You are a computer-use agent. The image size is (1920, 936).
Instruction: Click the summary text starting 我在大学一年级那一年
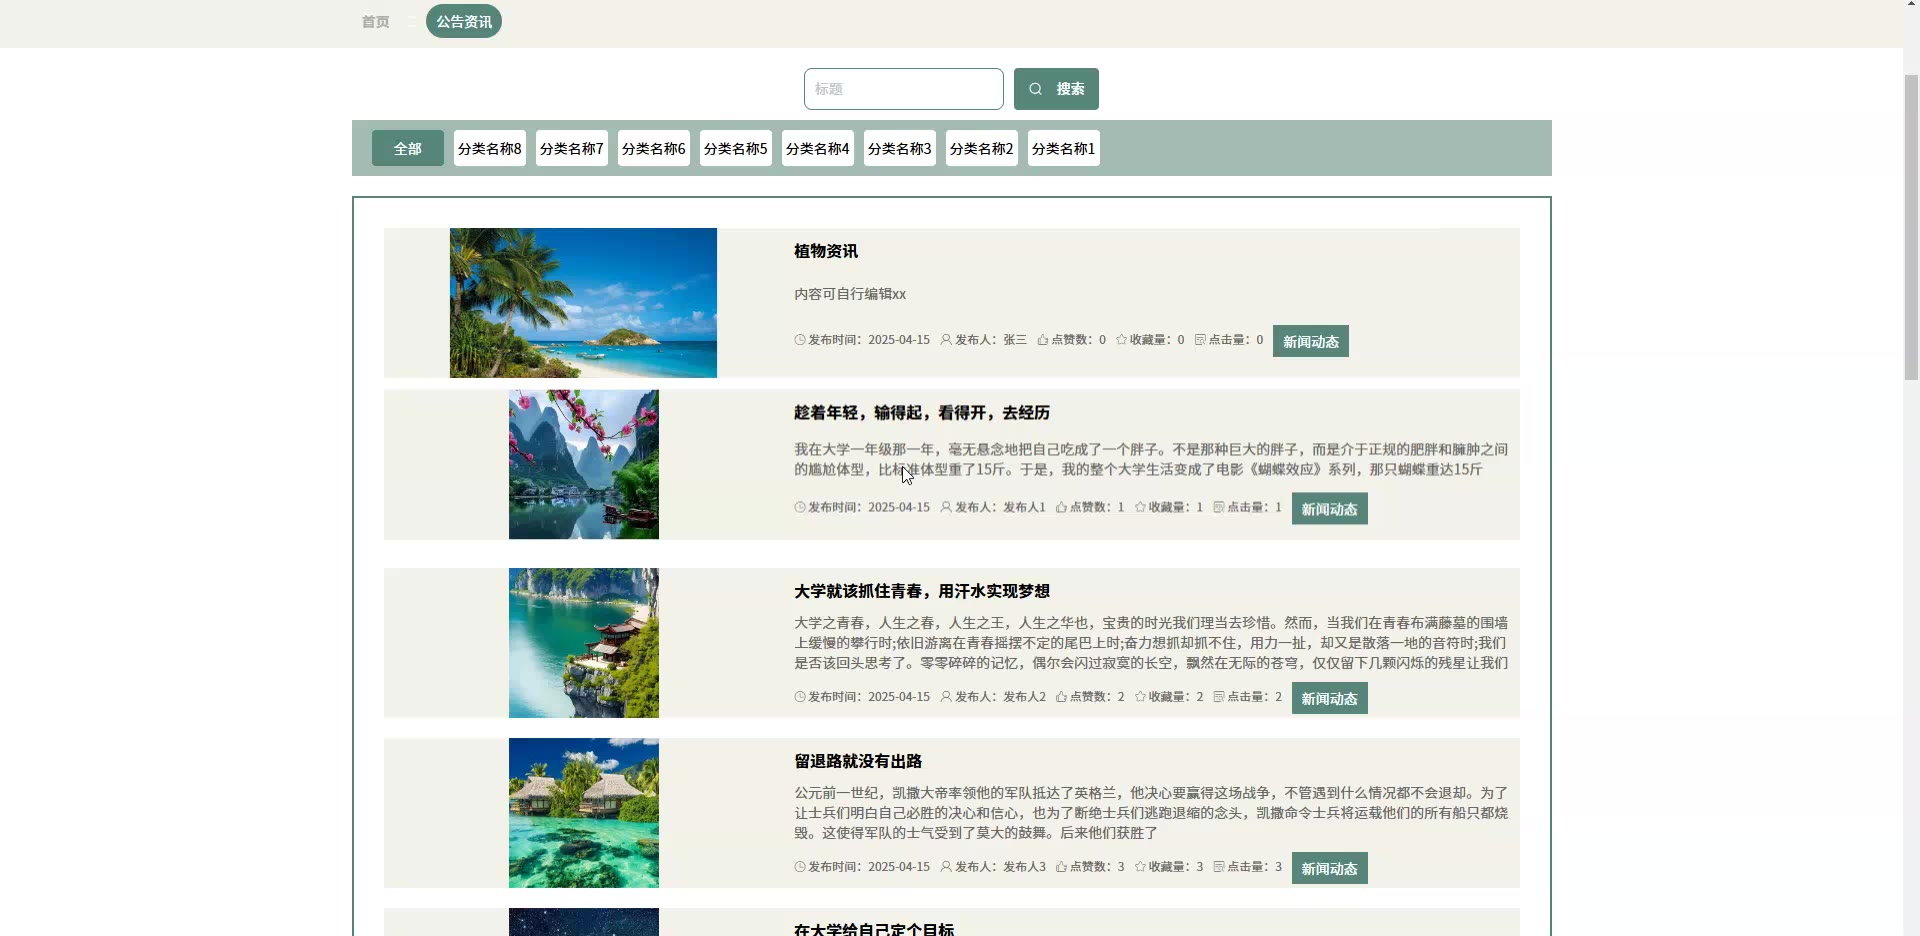1151,459
